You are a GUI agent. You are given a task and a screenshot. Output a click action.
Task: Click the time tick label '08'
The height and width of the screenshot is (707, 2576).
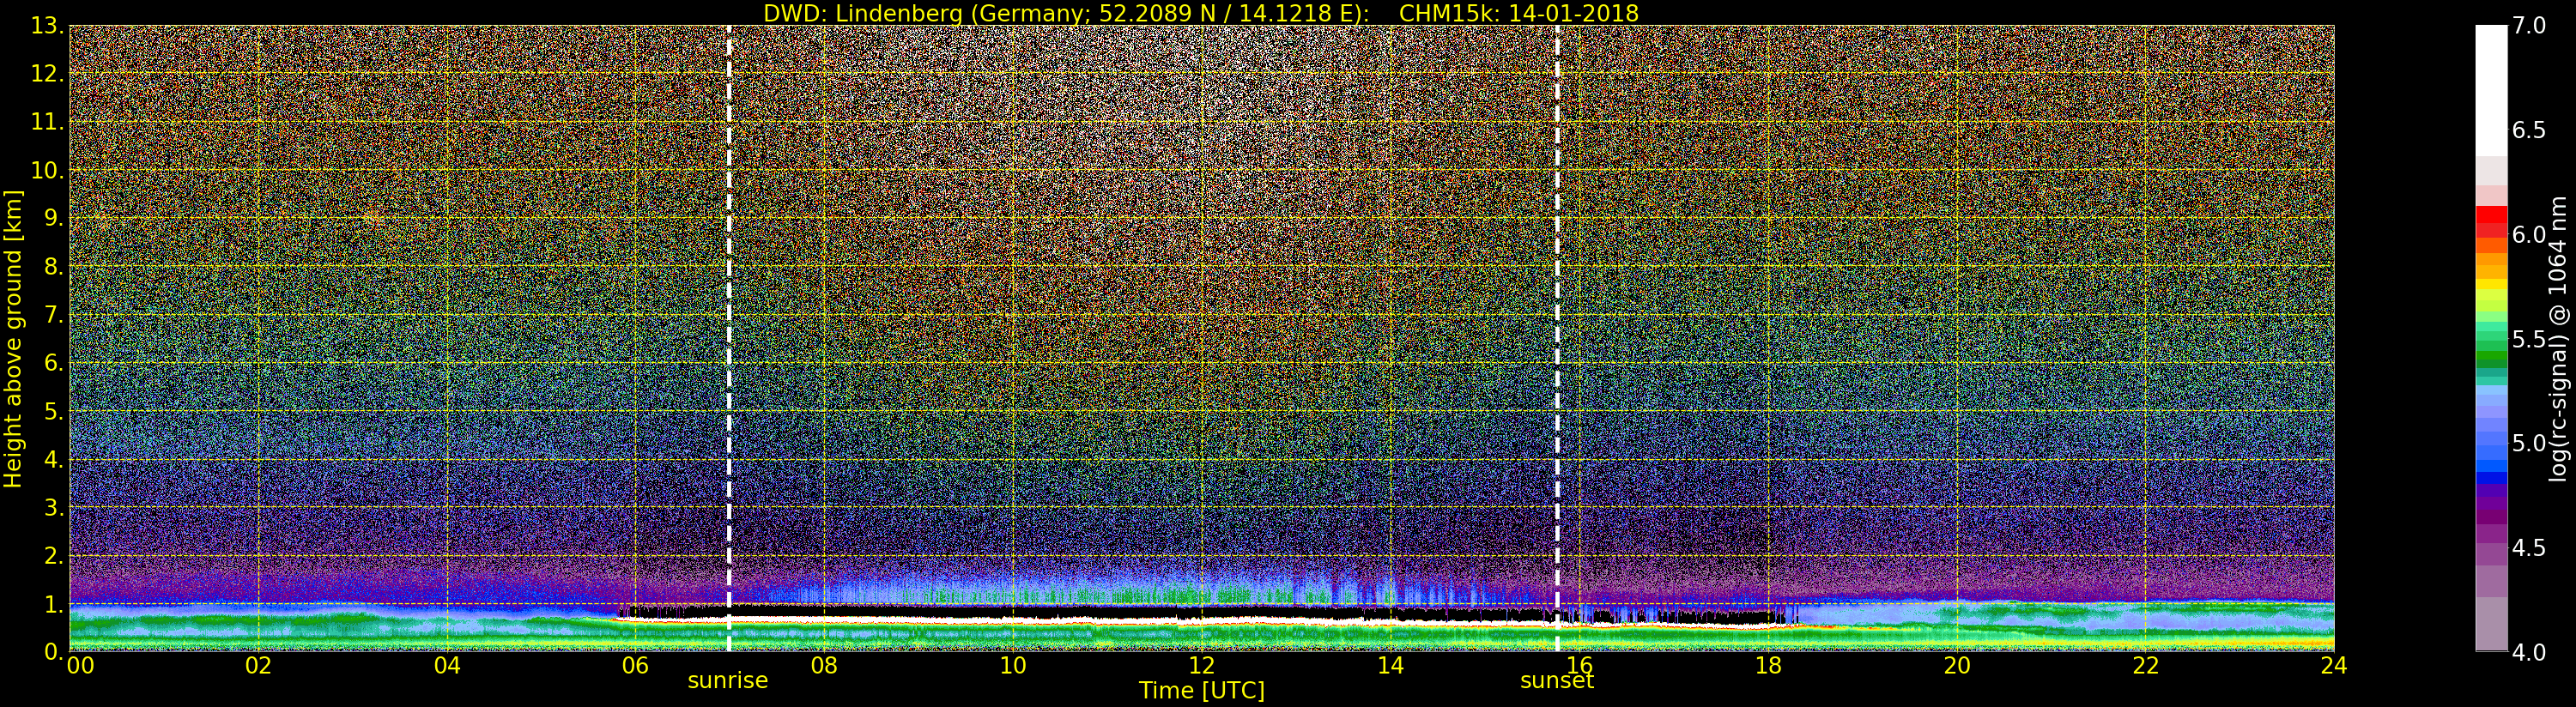coord(824,666)
